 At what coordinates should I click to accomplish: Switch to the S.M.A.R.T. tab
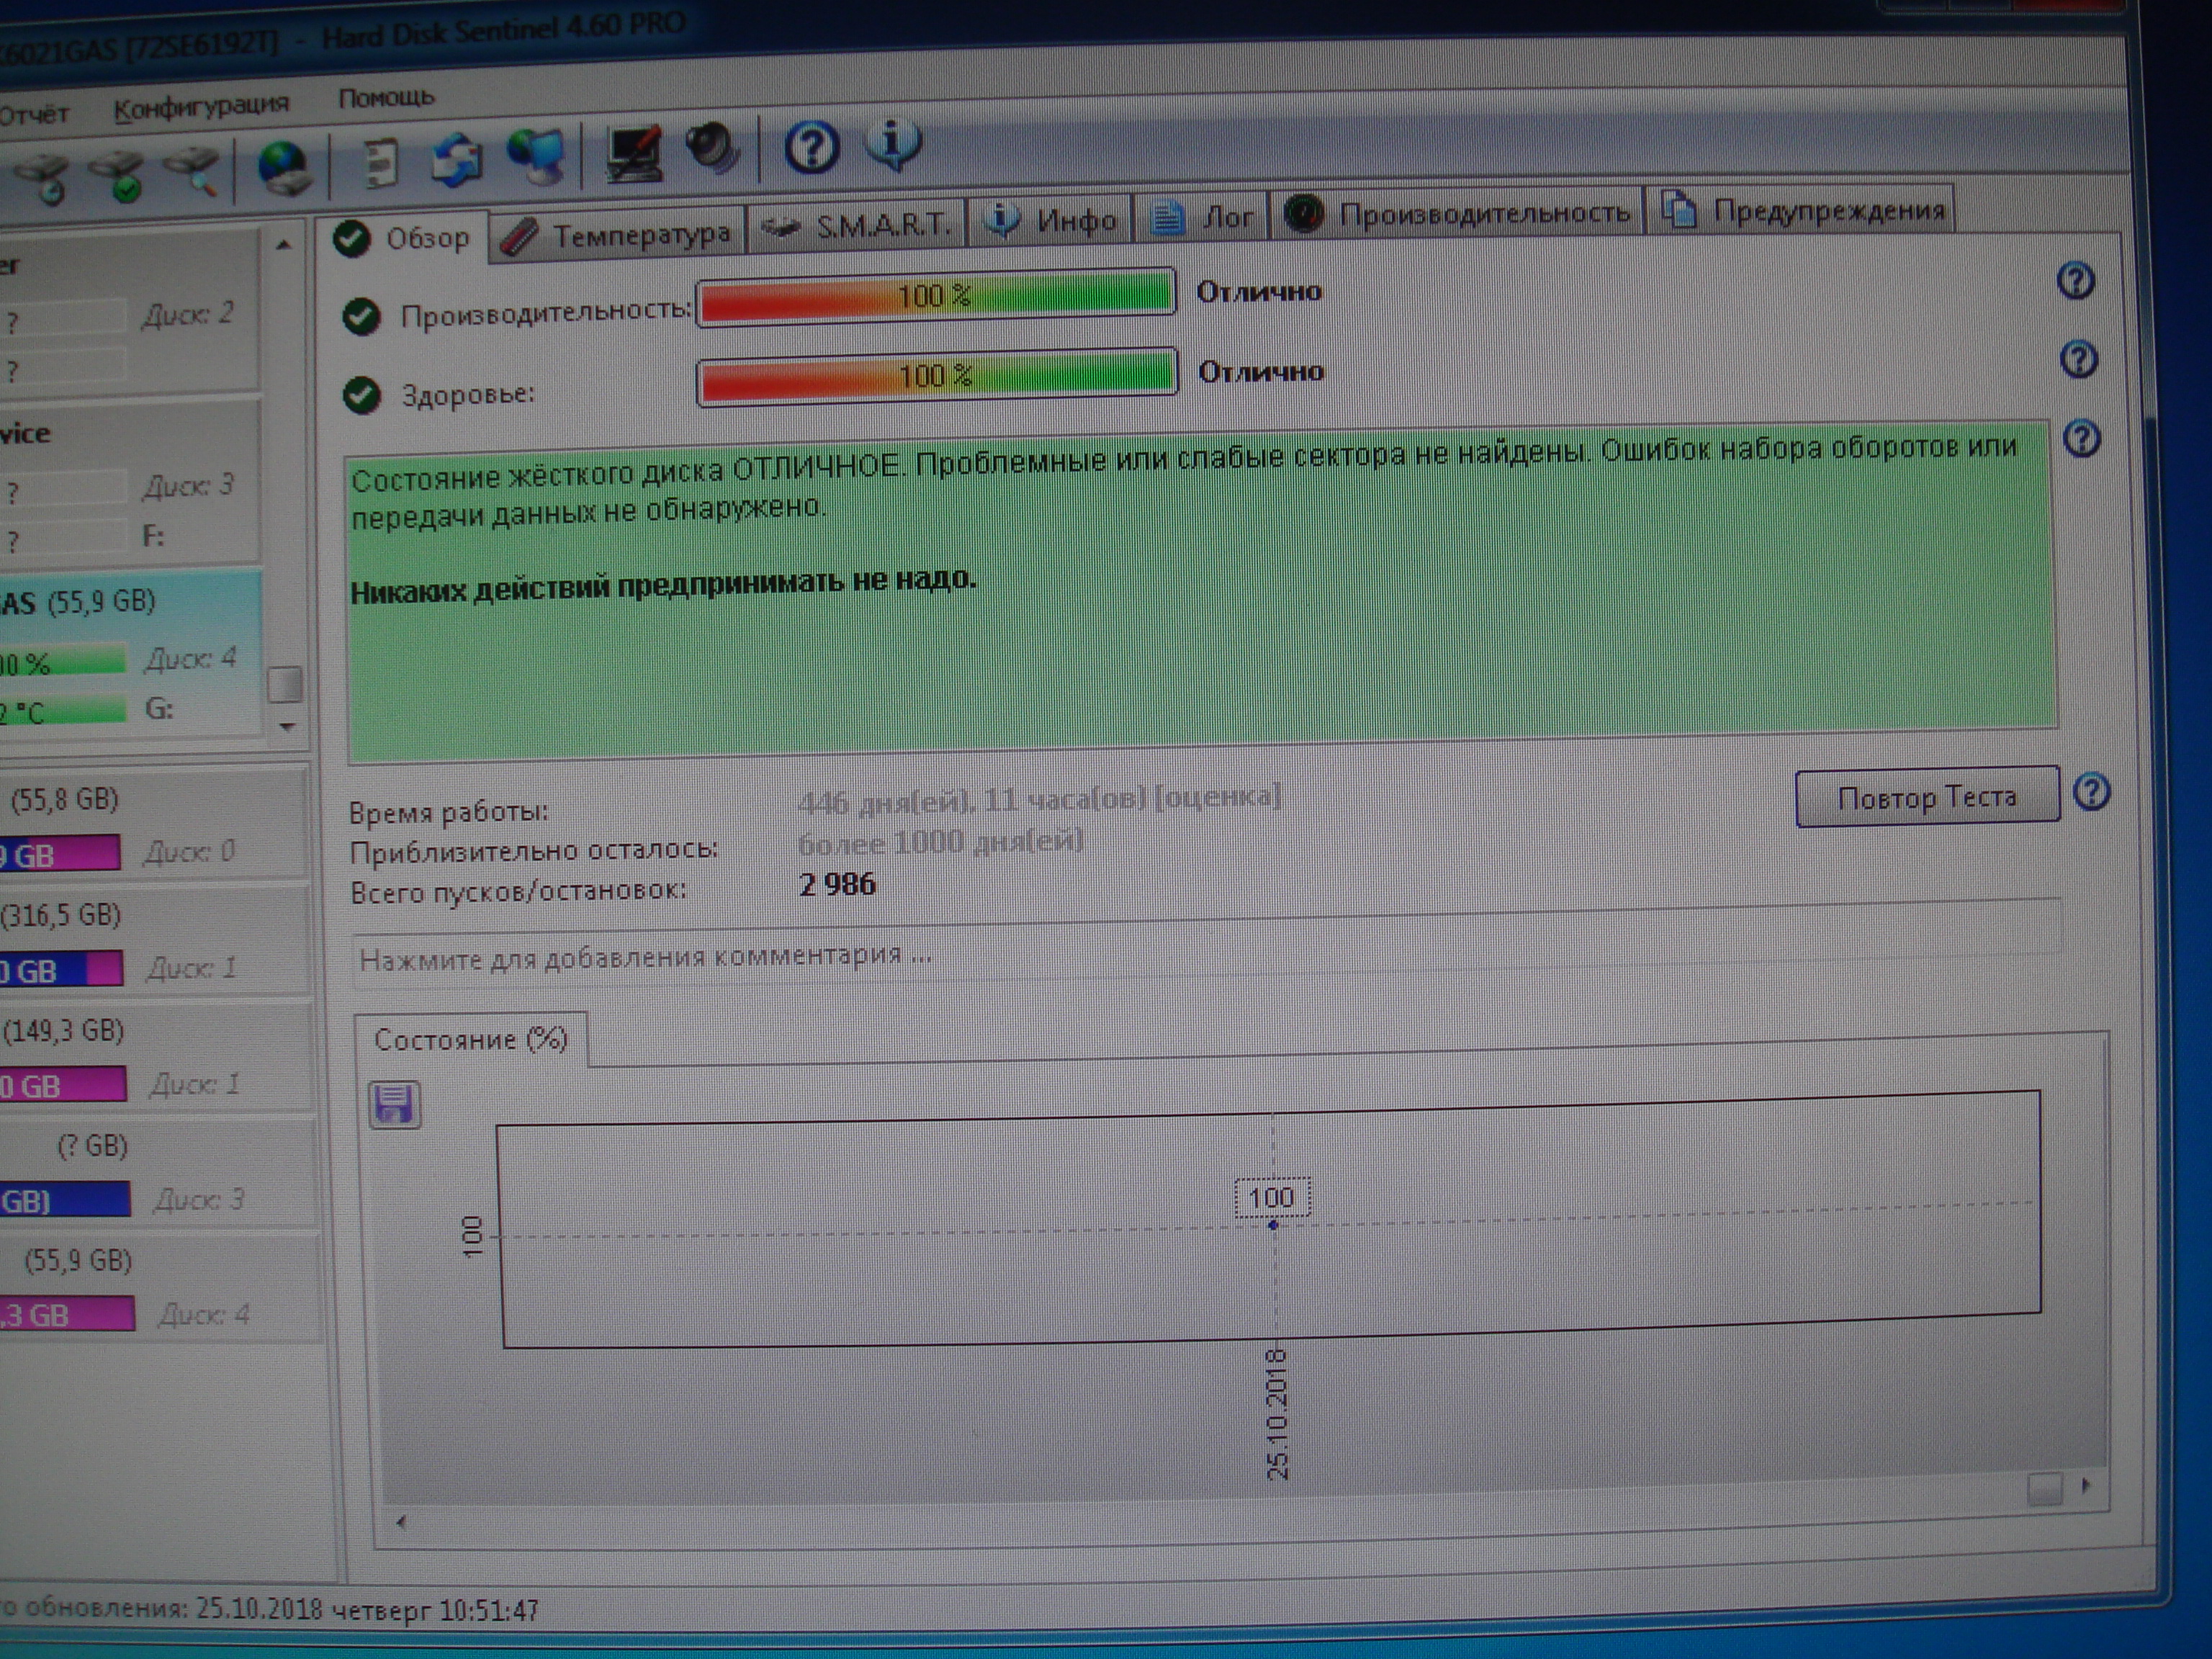(x=857, y=226)
